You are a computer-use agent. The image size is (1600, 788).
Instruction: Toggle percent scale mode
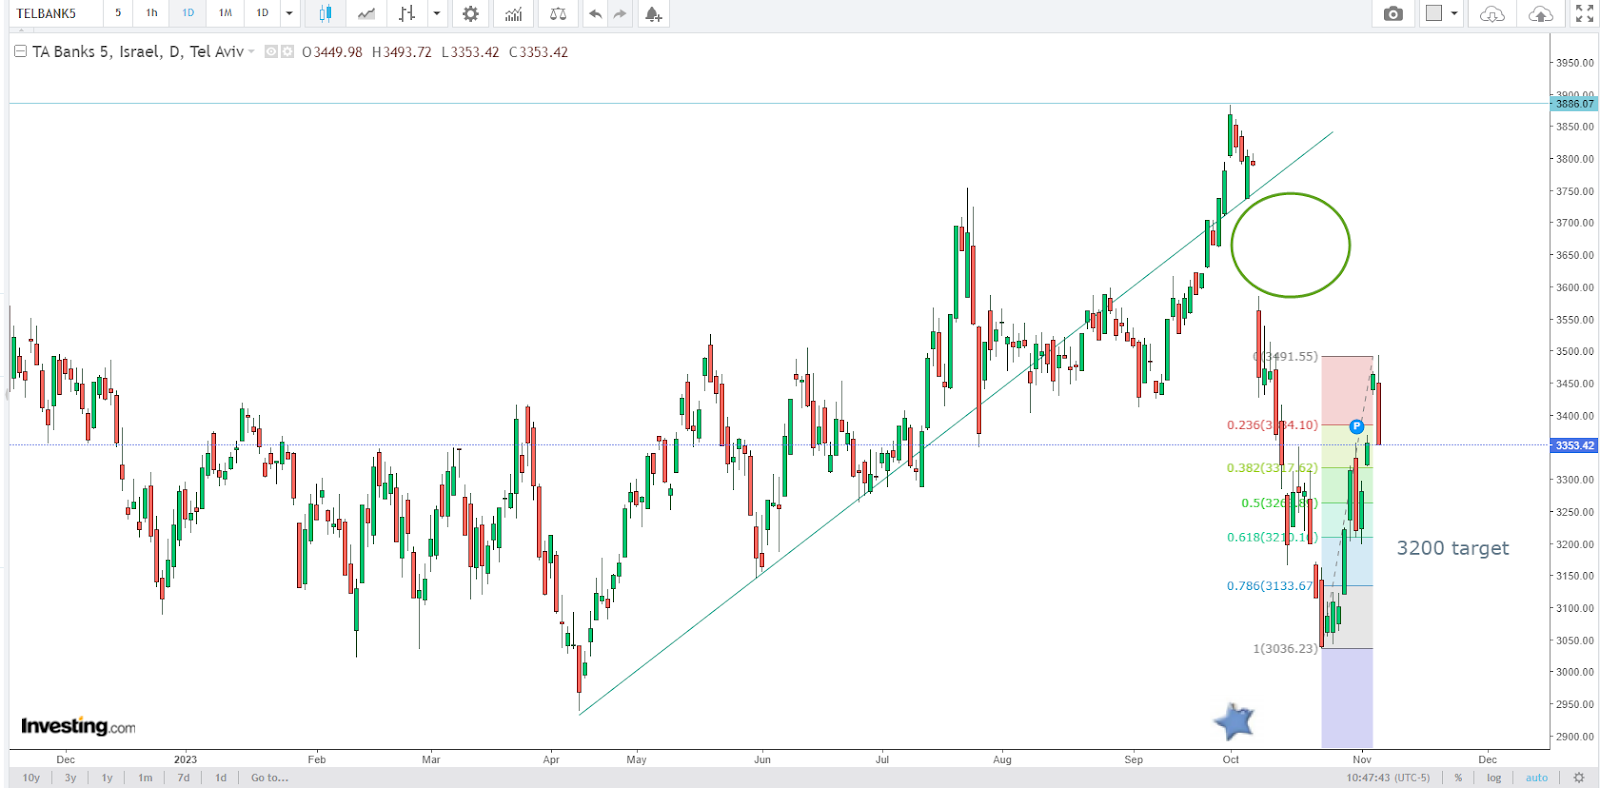pyautogui.click(x=1459, y=777)
